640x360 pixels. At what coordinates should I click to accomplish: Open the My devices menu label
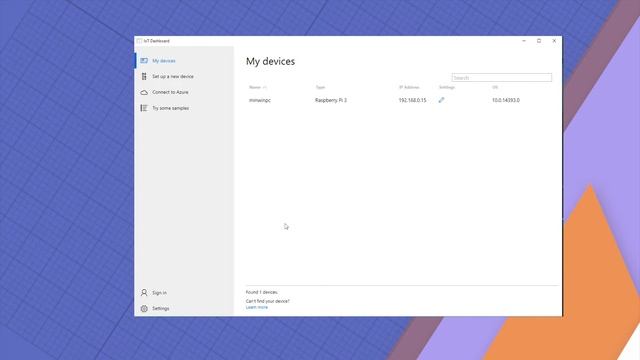coord(164,61)
